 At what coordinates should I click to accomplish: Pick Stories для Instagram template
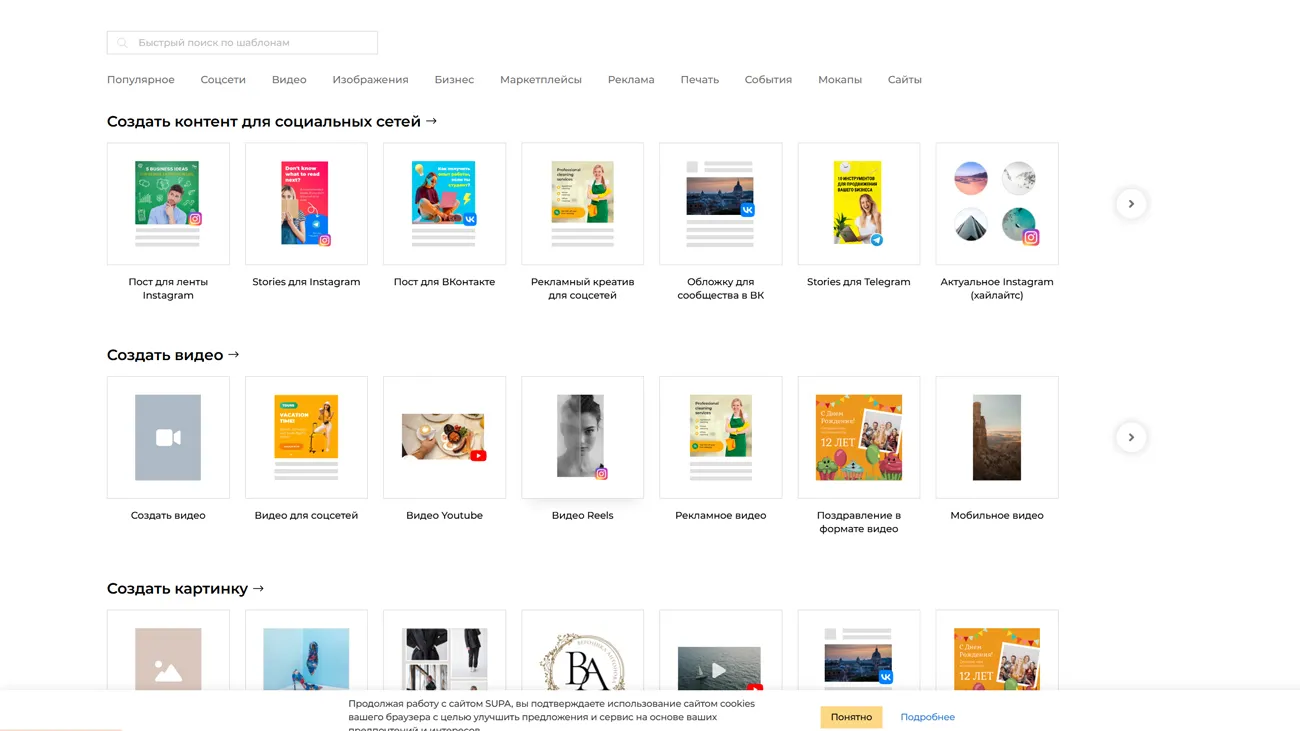pos(306,204)
